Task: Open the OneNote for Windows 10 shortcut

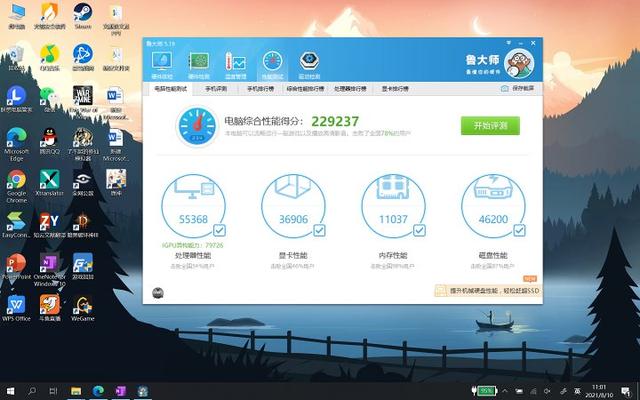Action: [49, 269]
